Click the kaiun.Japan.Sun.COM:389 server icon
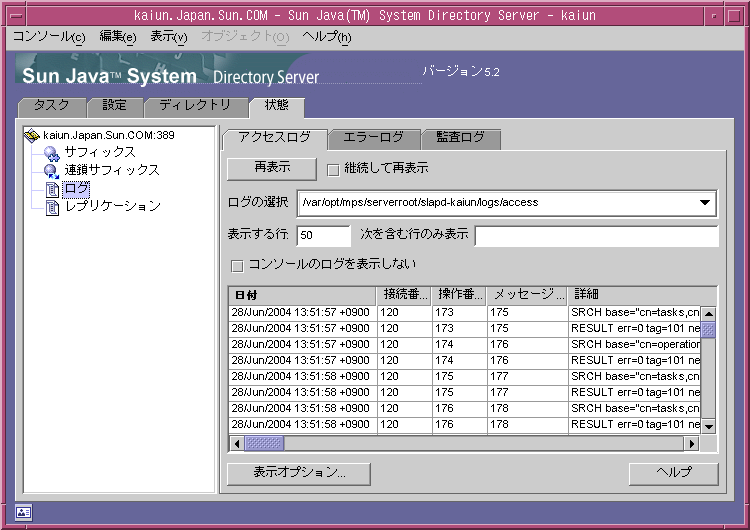Viewport: 750px width, 530px height. (32, 135)
